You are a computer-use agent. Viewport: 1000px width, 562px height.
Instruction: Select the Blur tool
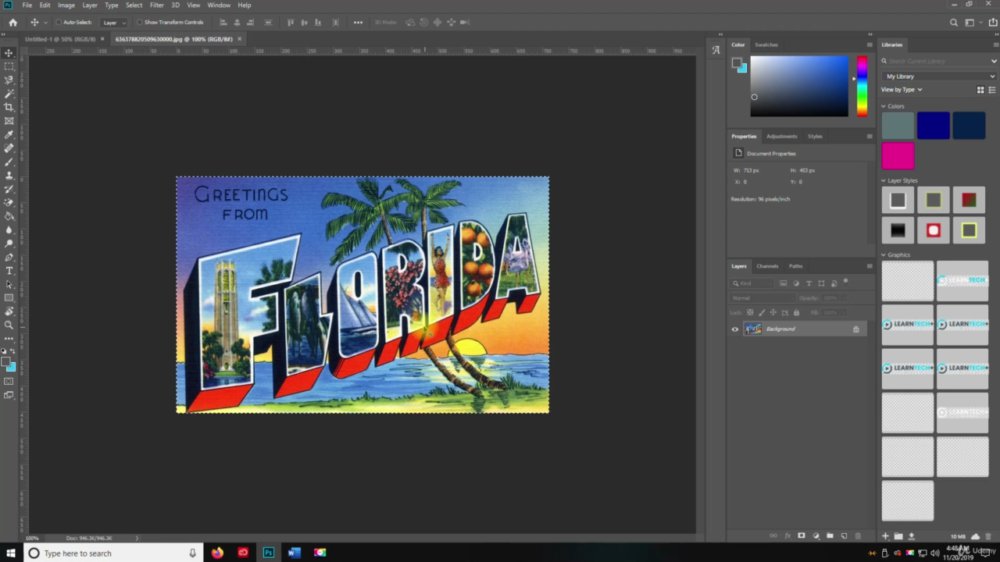click(9, 230)
